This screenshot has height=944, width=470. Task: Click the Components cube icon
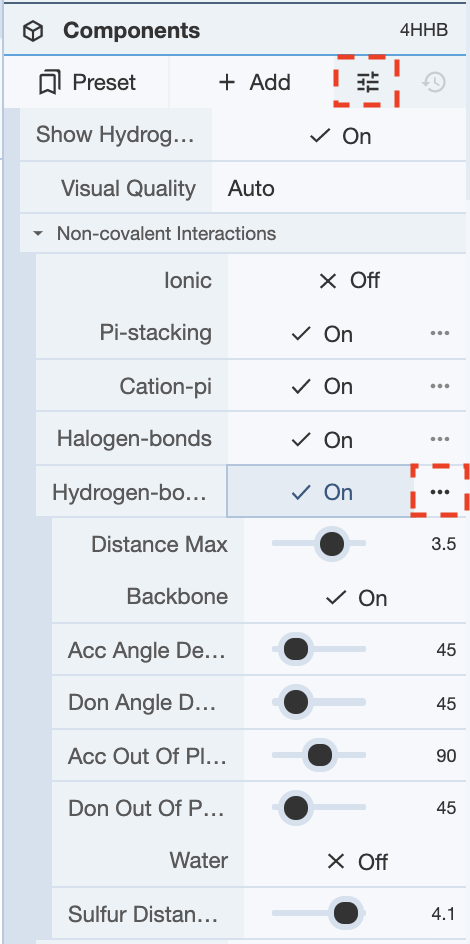pyautogui.click(x=33, y=31)
